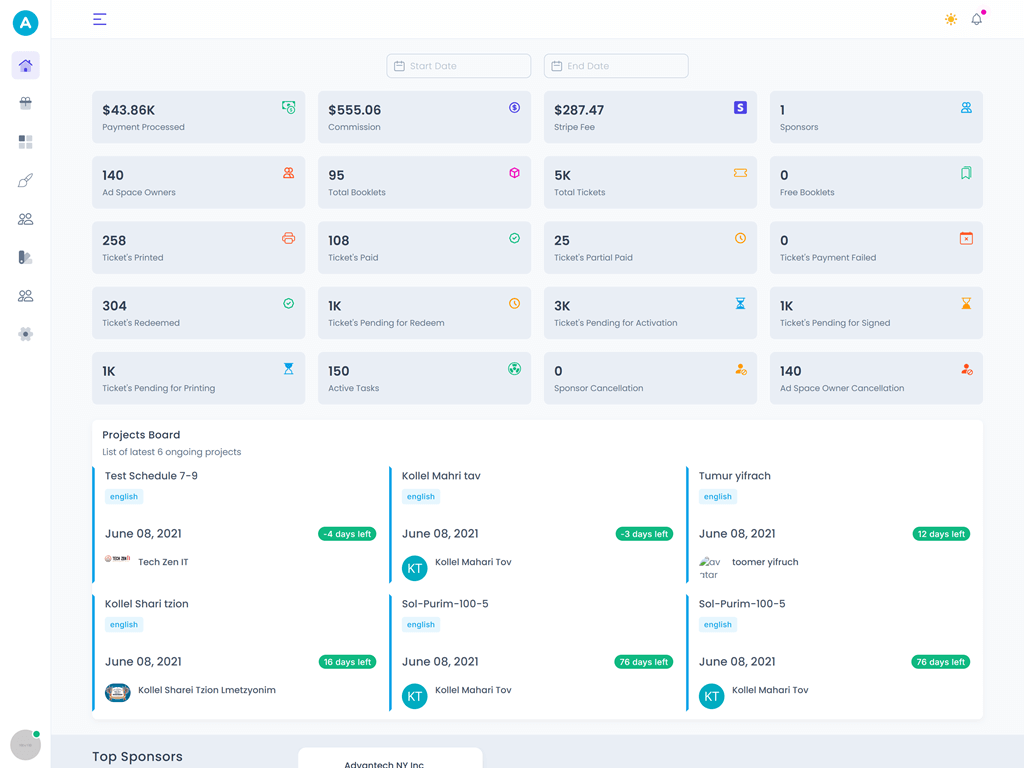Click the home icon in the sidebar
Image resolution: width=1024 pixels, height=768 pixels.
26,66
